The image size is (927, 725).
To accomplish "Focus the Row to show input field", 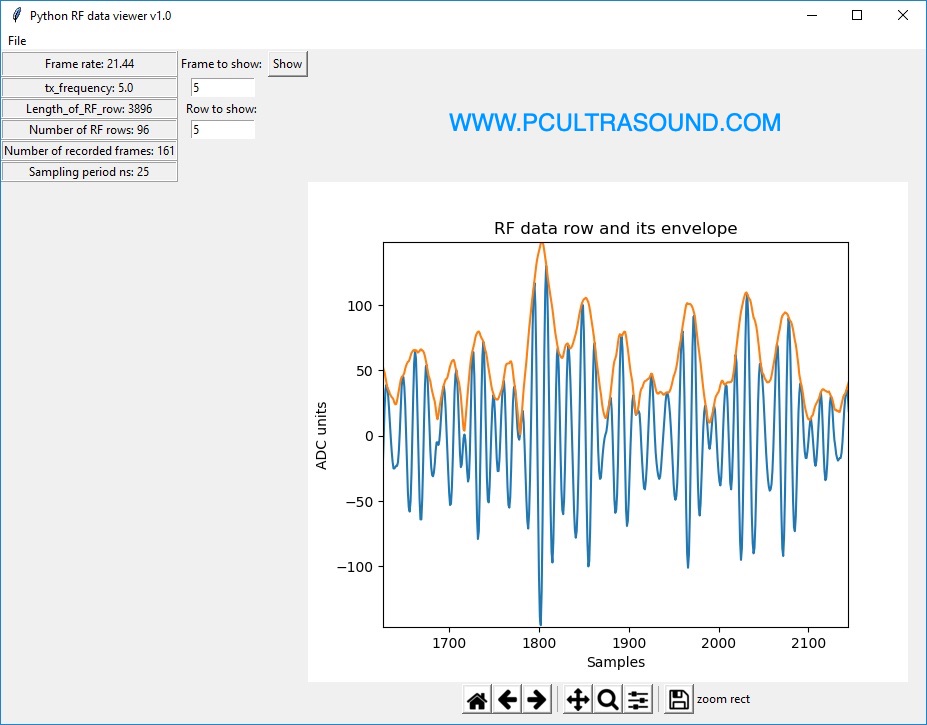I will [x=223, y=130].
